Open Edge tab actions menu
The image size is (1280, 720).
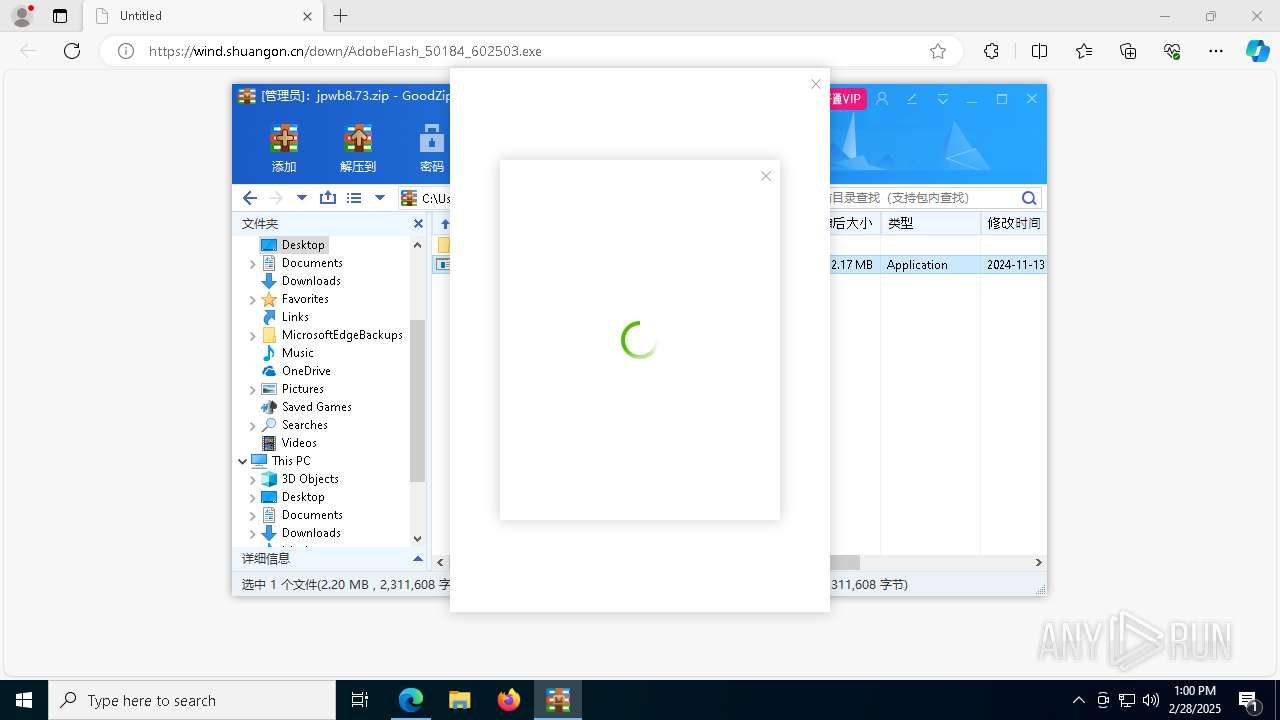click(60, 16)
